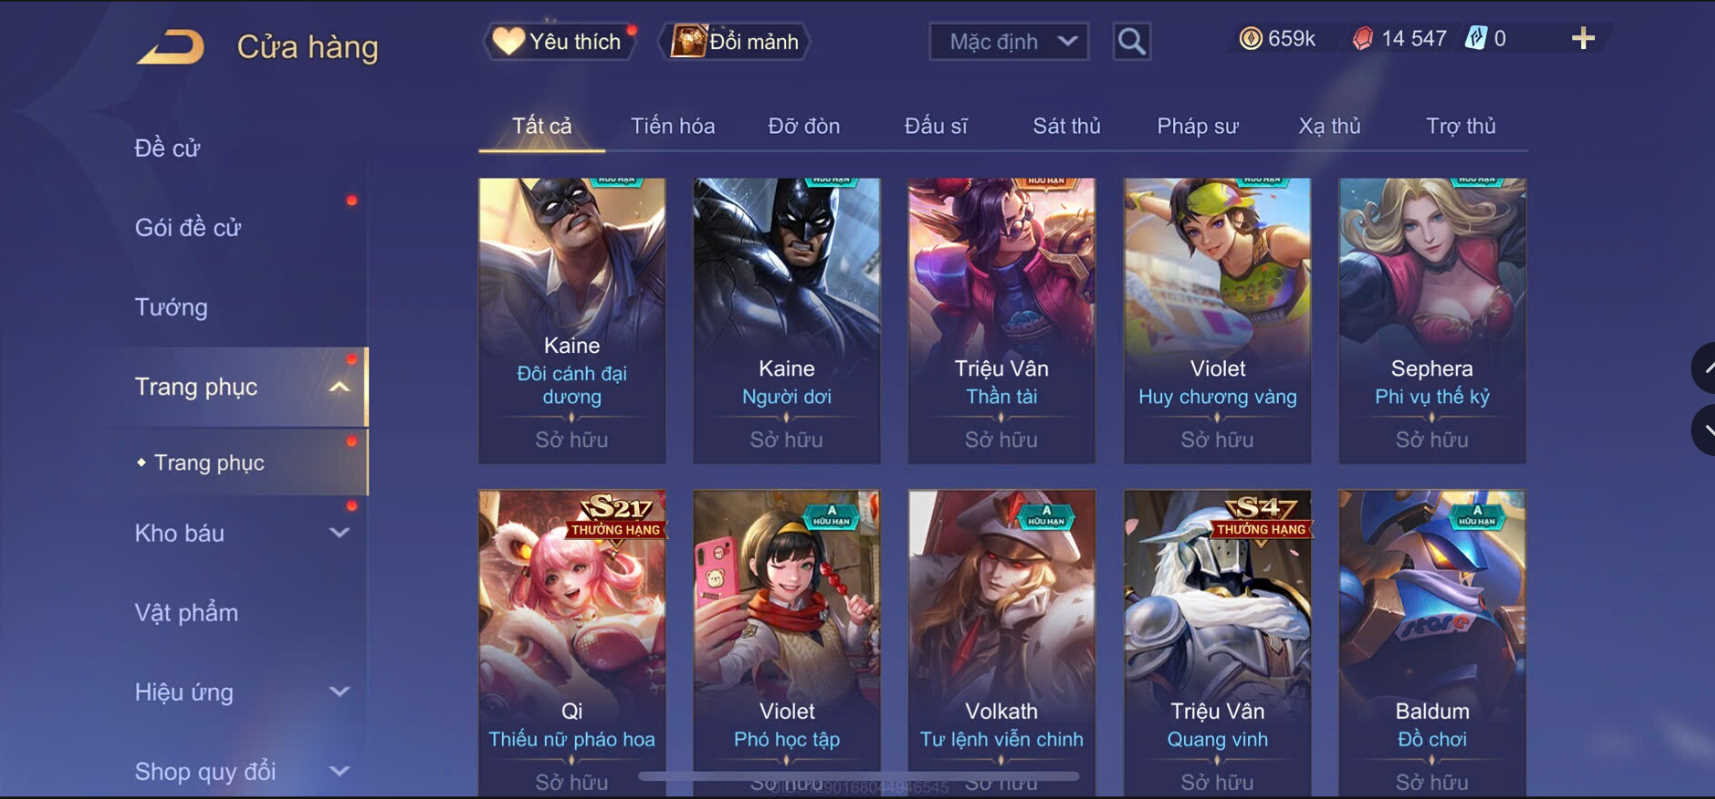Expand the Hiệu ứng sidebar section
Viewport: 1715px width, 799px height.
[x=340, y=692]
